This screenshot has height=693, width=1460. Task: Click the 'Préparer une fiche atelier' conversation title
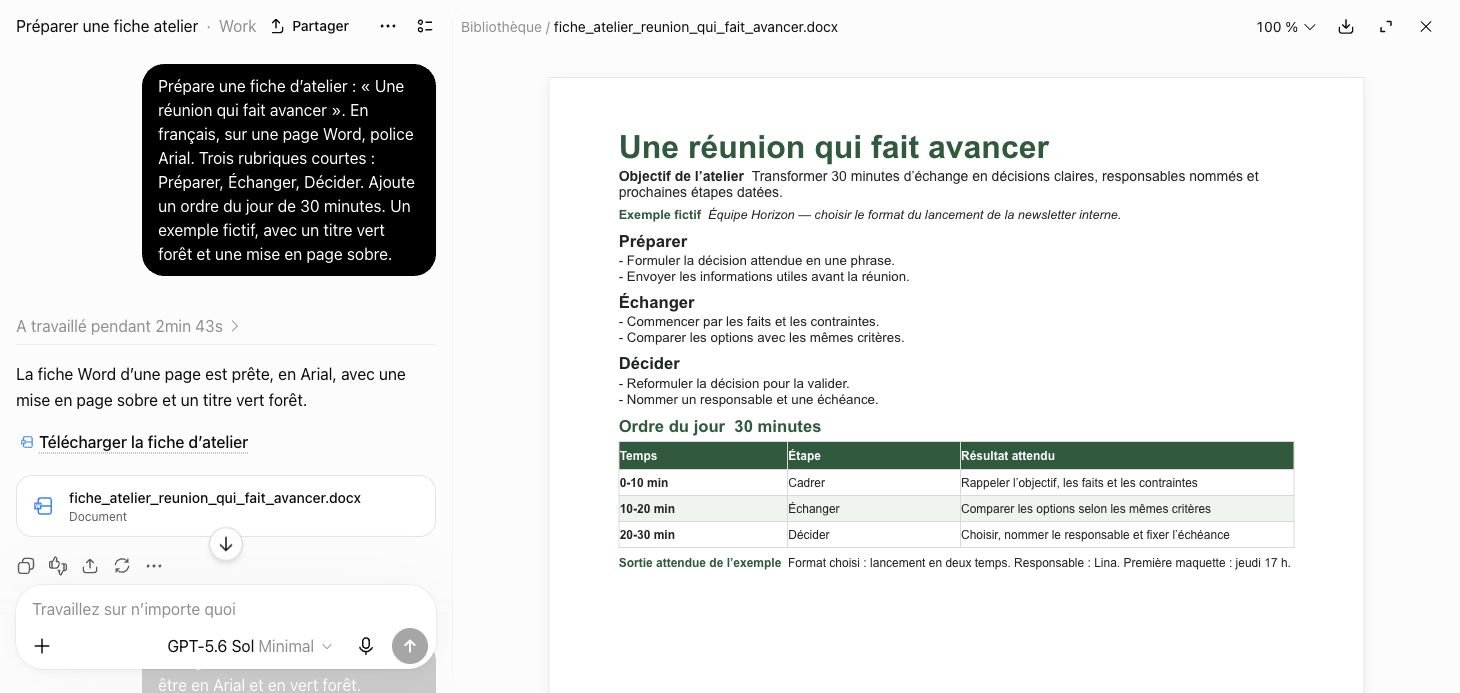(x=107, y=26)
